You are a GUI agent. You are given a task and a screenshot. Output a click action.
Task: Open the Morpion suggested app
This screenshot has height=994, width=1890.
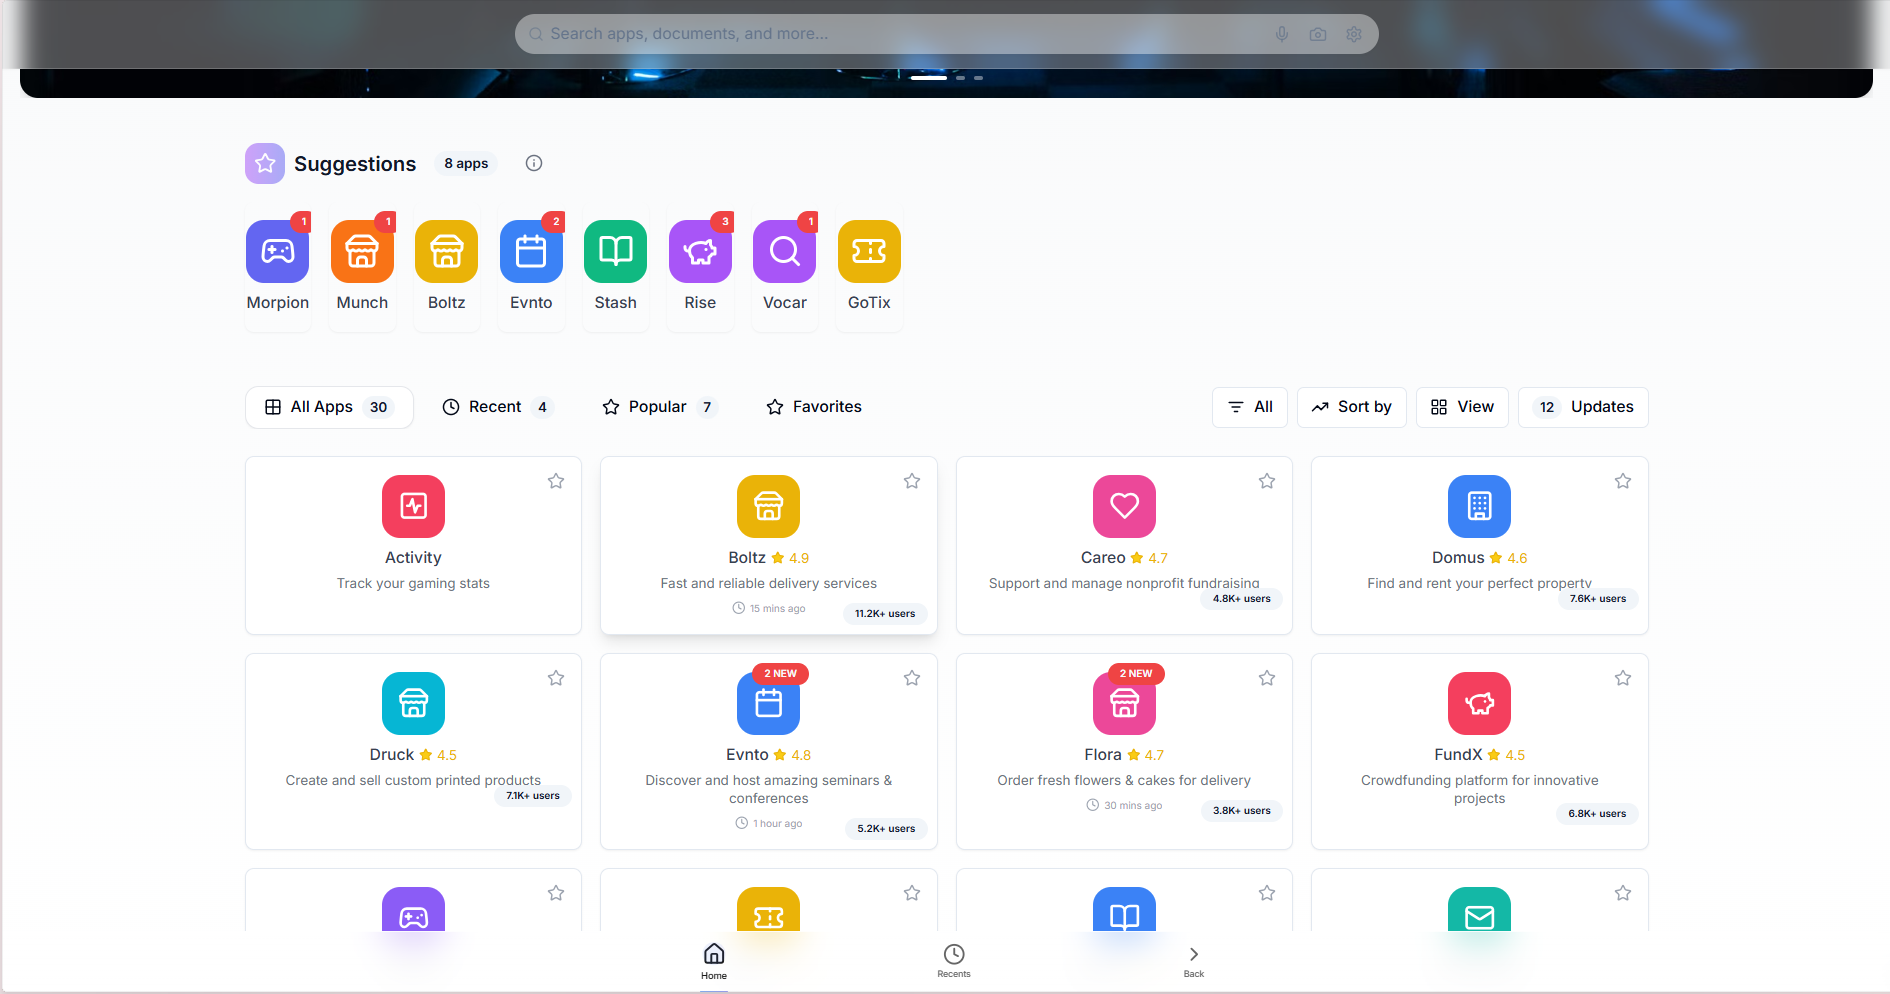tap(277, 251)
